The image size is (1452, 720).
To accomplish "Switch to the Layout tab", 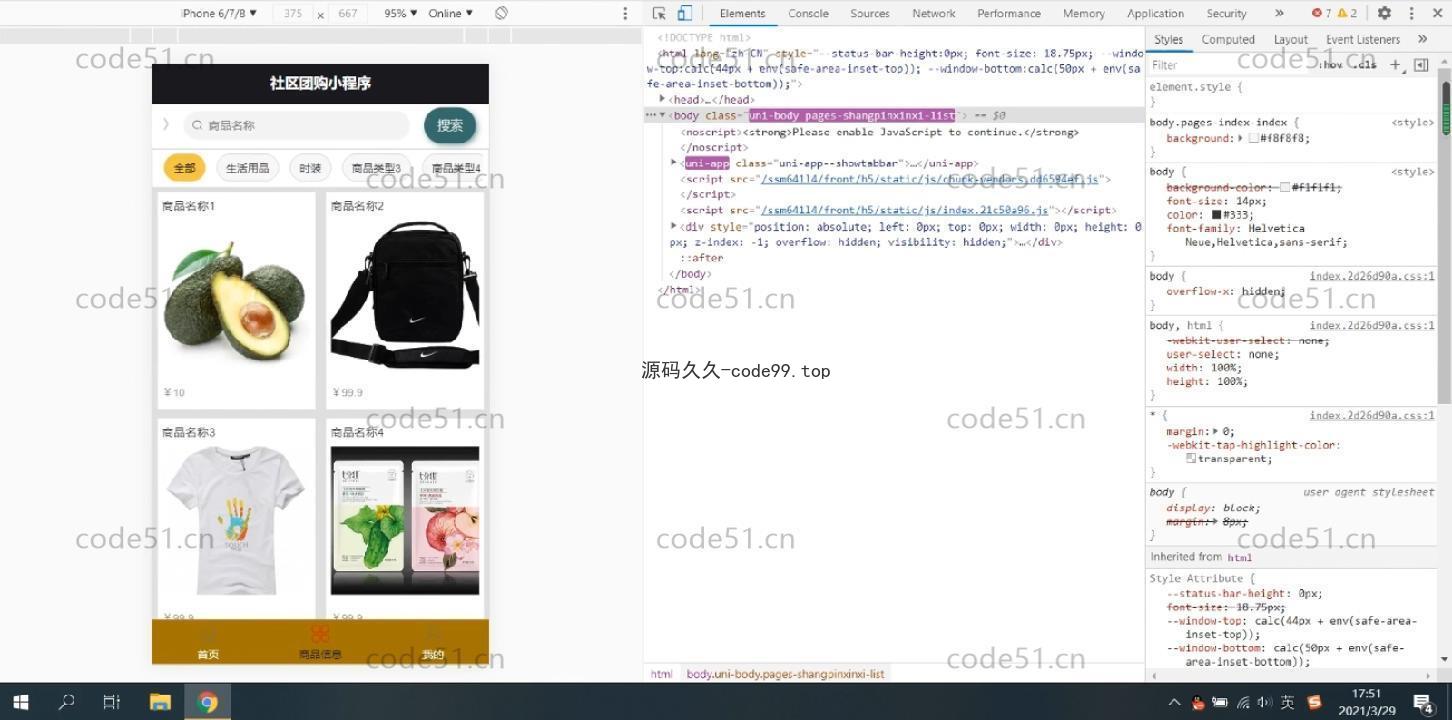I will pyautogui.click(x=1290, y=39).
